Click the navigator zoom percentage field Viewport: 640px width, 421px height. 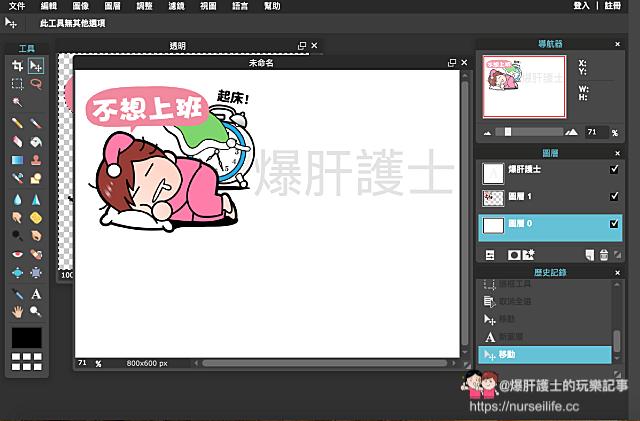click(597, 132)
